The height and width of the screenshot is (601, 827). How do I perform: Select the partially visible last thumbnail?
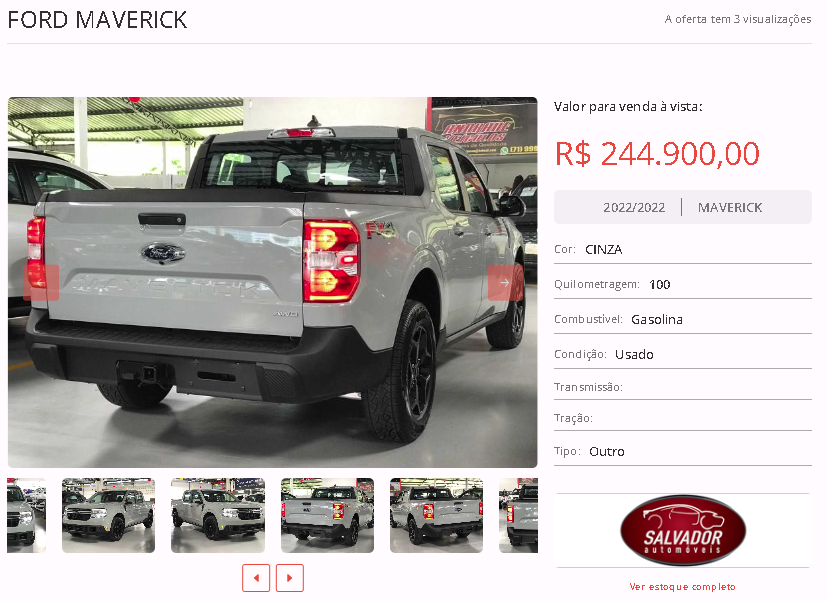point(518,515)
